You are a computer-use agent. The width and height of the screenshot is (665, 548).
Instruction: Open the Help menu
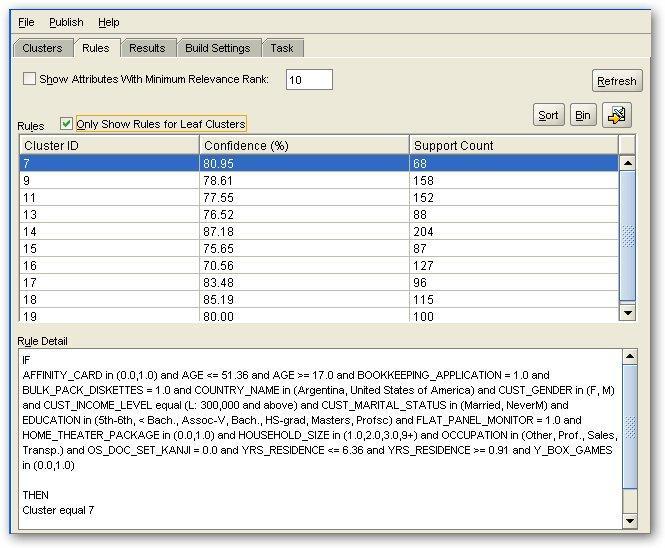pyautogui.click(x=109, y=22)
